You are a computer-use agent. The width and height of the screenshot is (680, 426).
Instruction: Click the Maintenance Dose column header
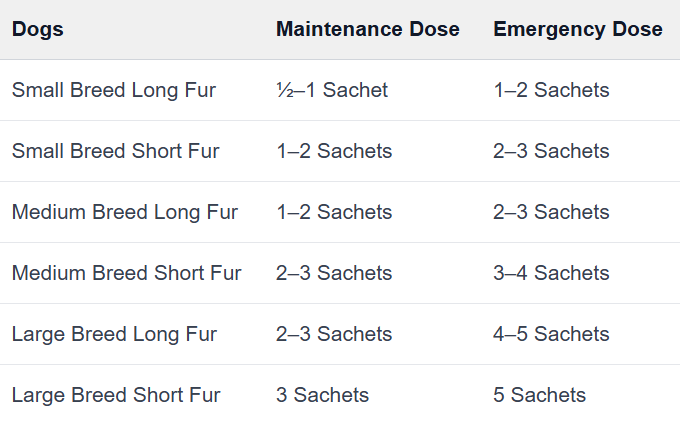pyautogui.click(x=367, y=29)
